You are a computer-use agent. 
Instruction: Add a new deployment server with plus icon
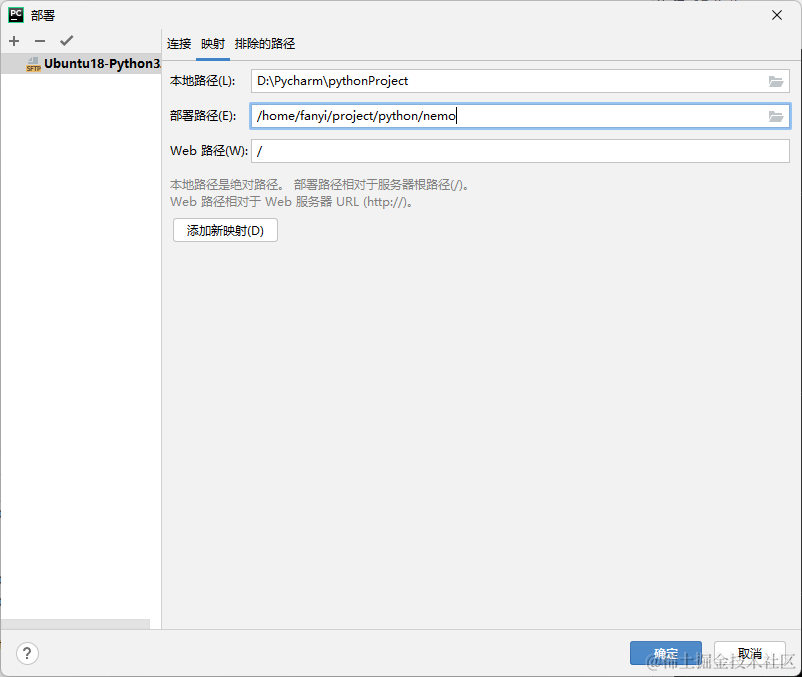click(x=14, y=41)
